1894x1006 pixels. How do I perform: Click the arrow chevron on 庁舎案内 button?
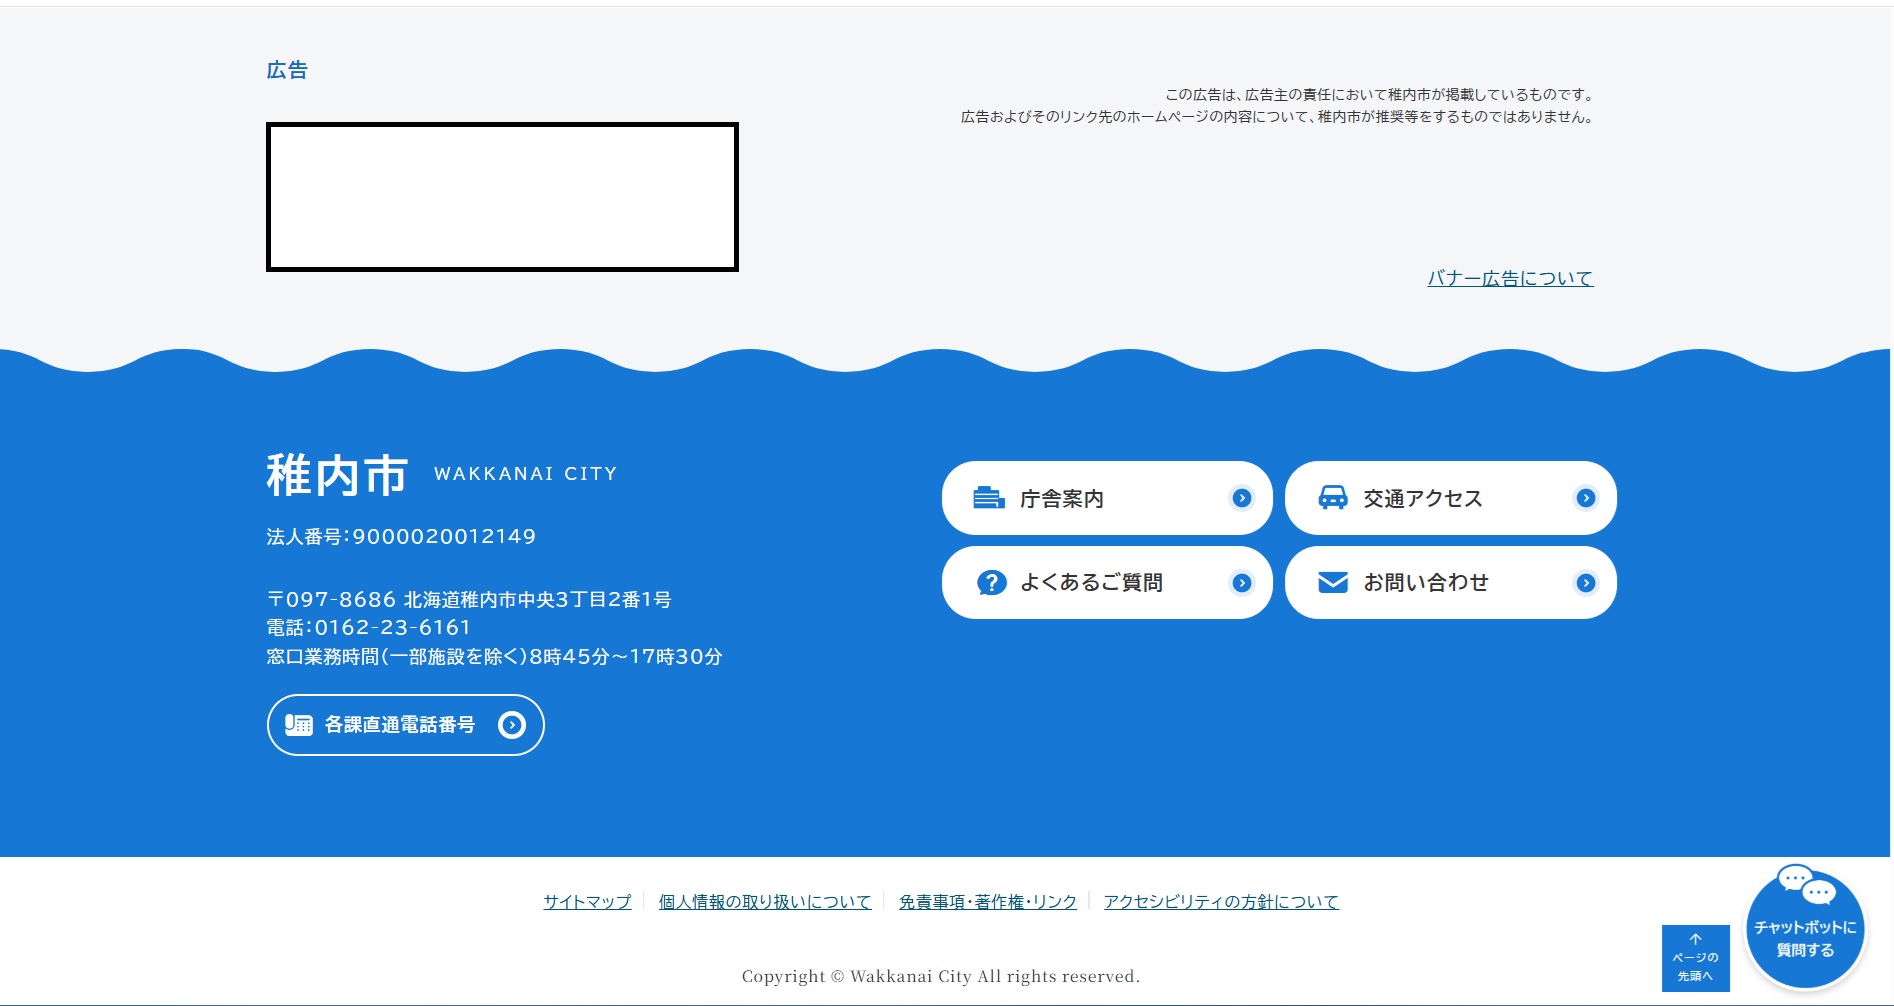tap(1241, 498)
